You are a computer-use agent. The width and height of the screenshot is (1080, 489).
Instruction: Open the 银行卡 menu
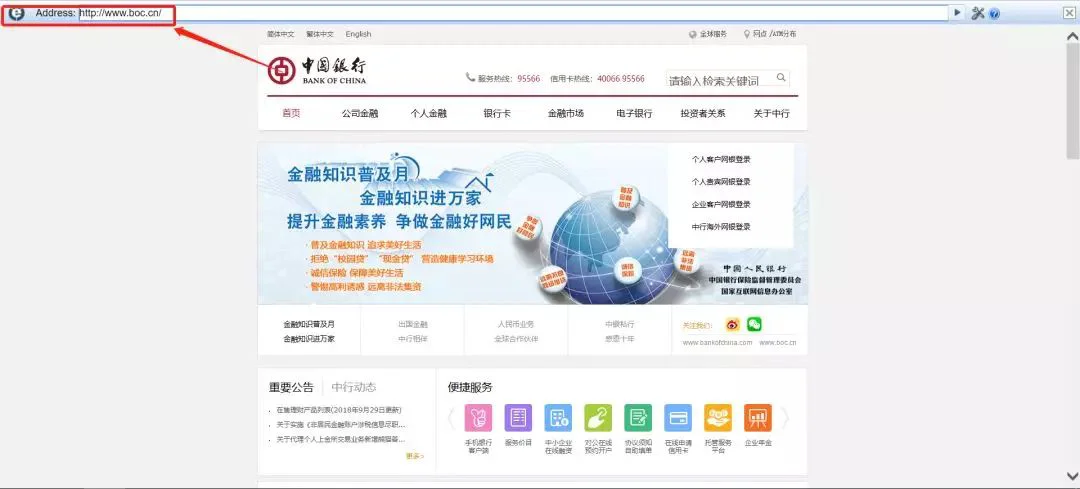tap(497, 114)
